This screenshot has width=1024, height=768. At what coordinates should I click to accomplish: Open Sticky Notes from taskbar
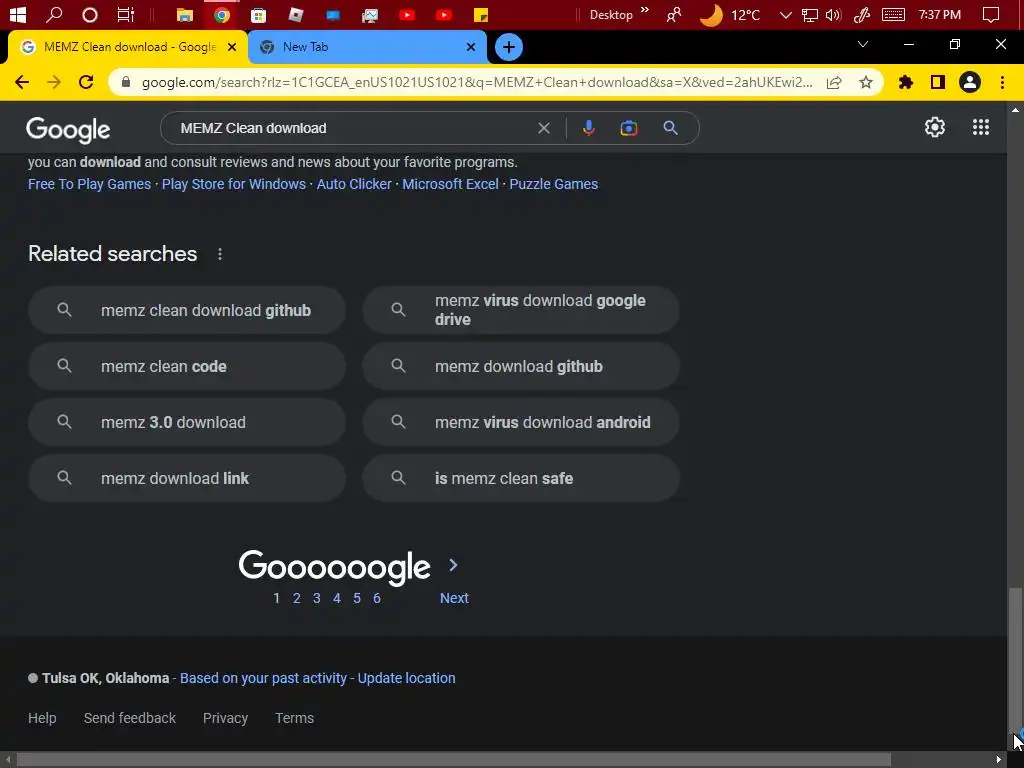coord(481,14)
